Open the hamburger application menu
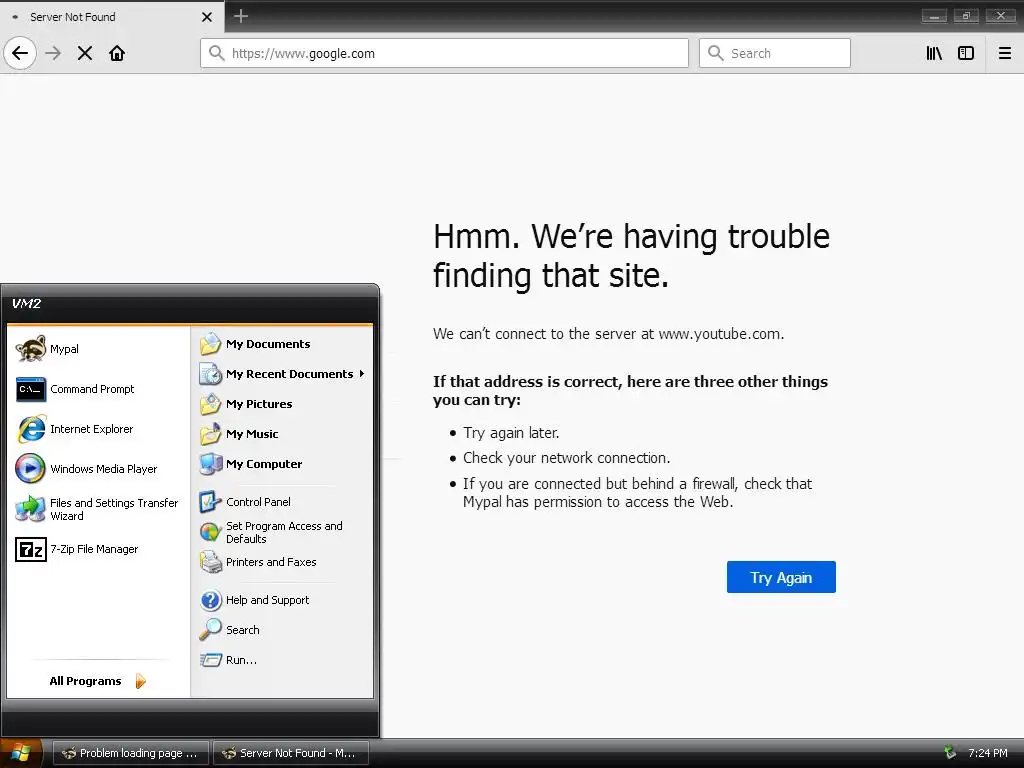This screenshot has width=1024, height=768. tap(1005, 53)
